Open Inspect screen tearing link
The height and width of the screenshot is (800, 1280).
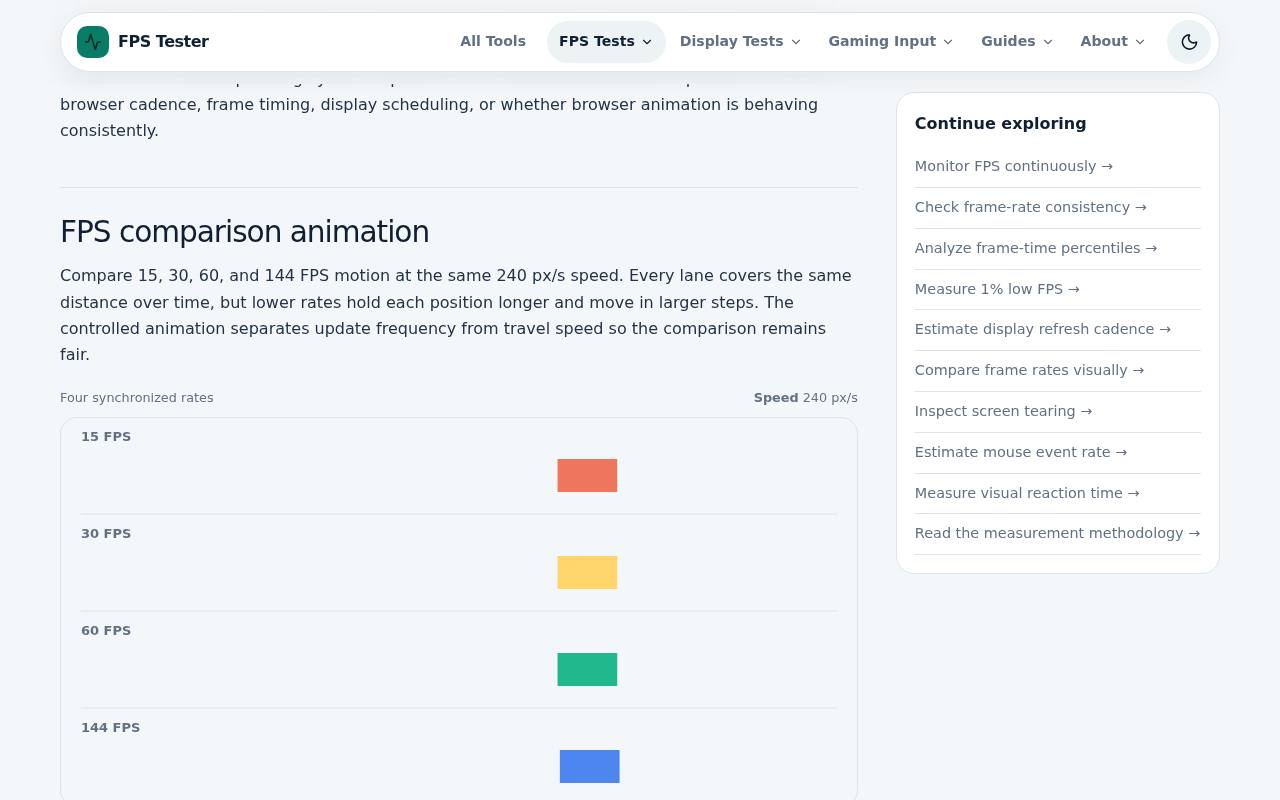1003,411
